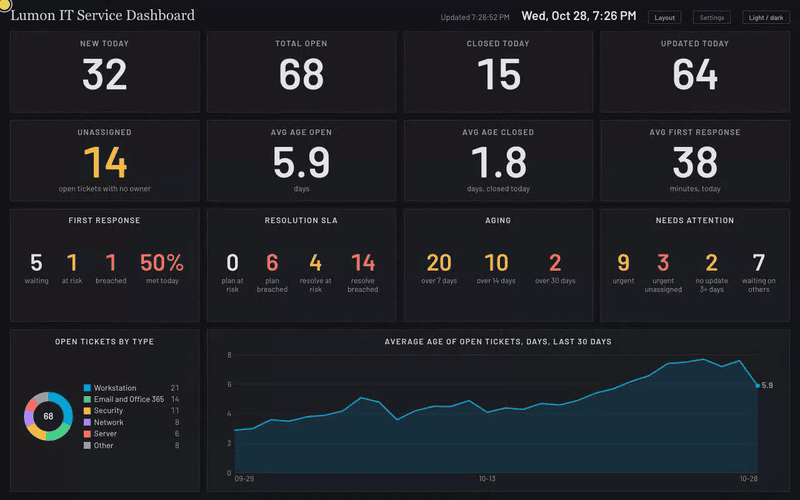Click the 10-28 axis date label
The image size is (800, 500).
(x=748, y=479)
